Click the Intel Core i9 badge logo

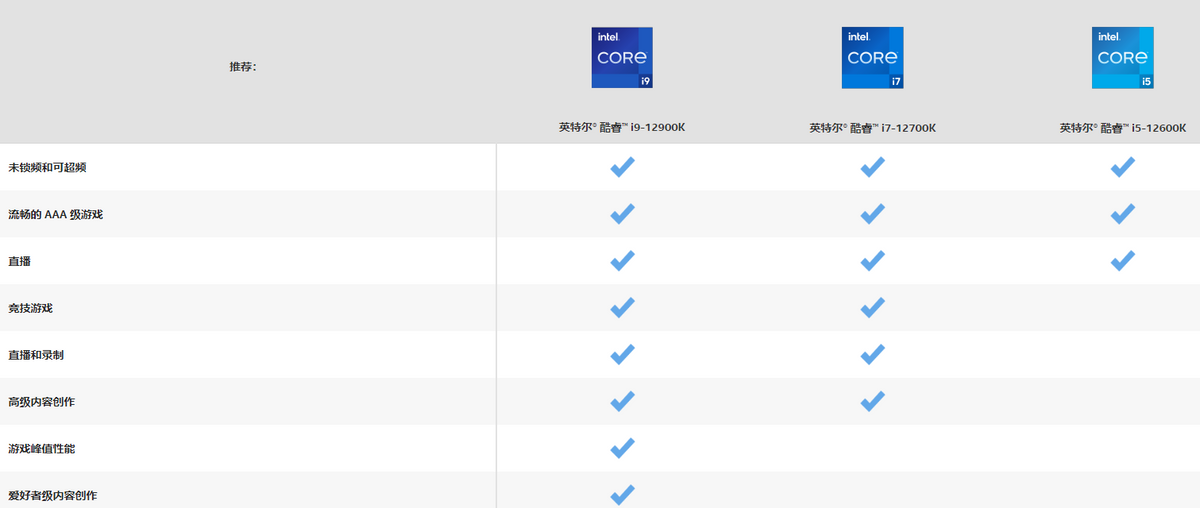coord(622,58)
